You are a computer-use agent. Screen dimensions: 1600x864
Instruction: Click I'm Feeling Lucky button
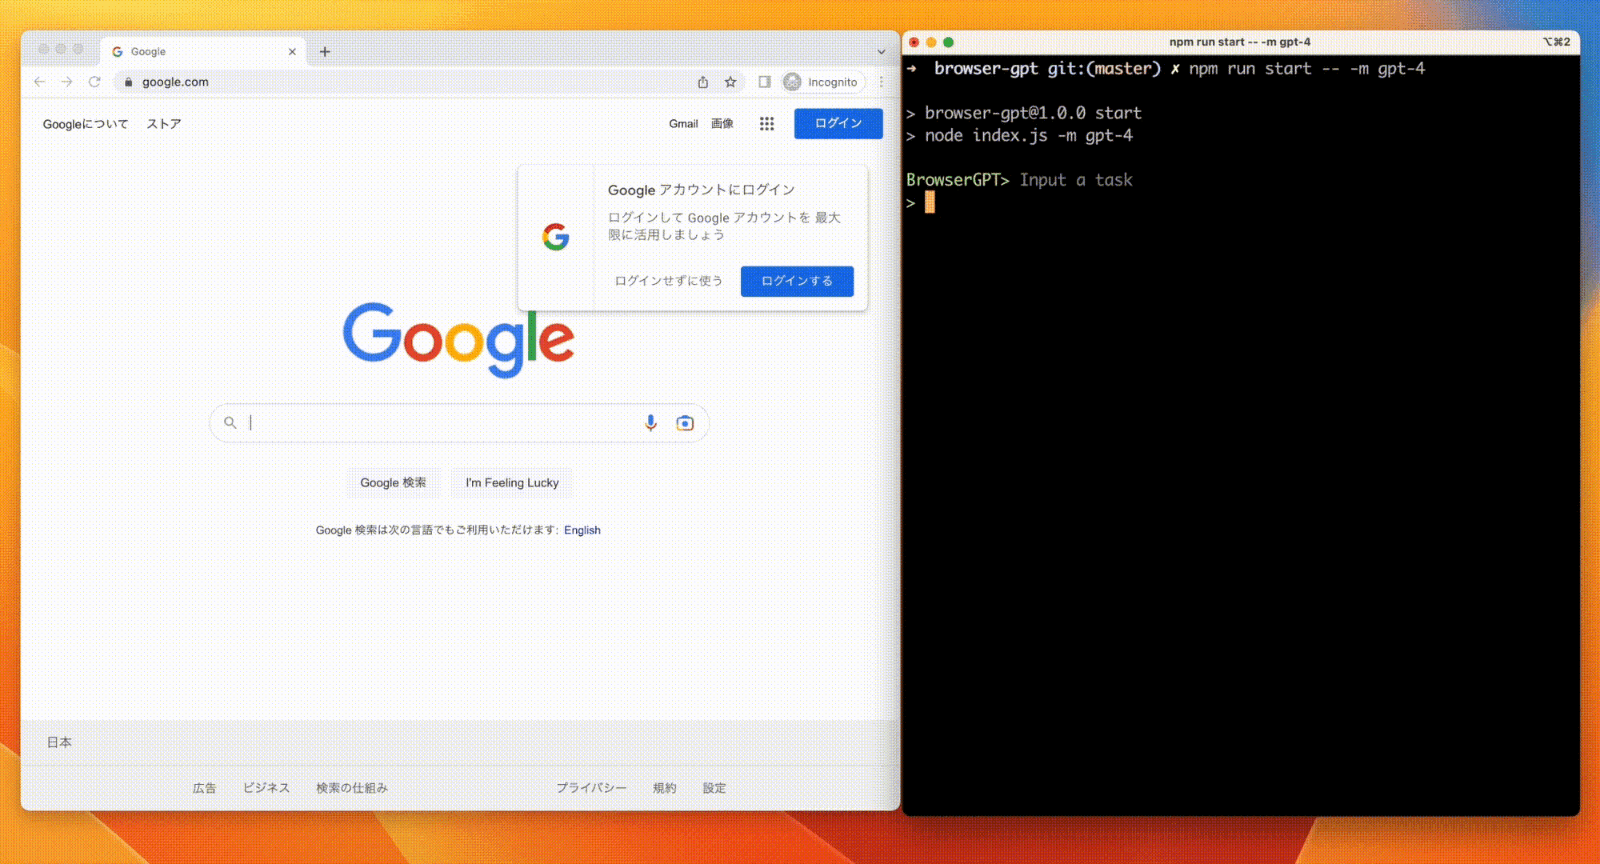(512, 482)
